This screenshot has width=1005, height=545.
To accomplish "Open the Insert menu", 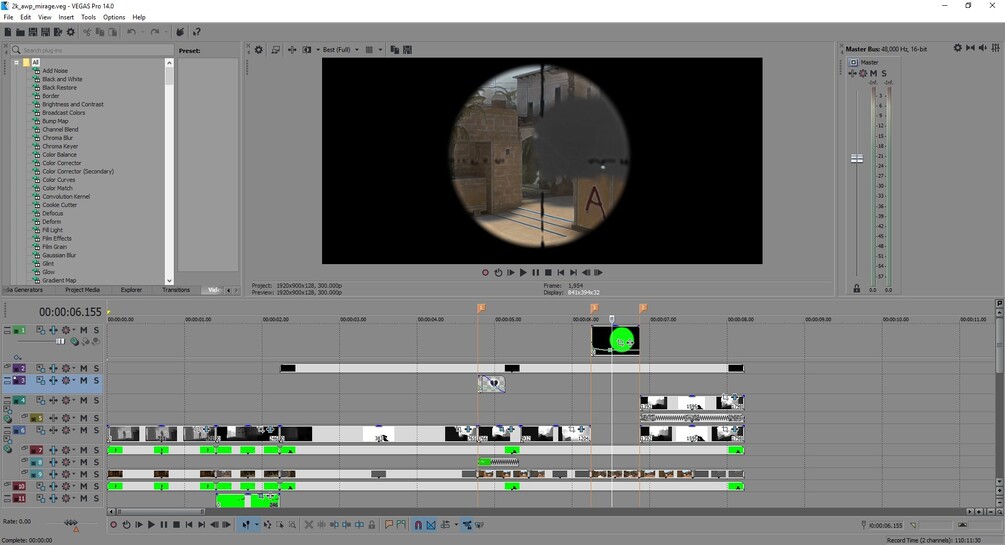I will click(x=66, y=17).
